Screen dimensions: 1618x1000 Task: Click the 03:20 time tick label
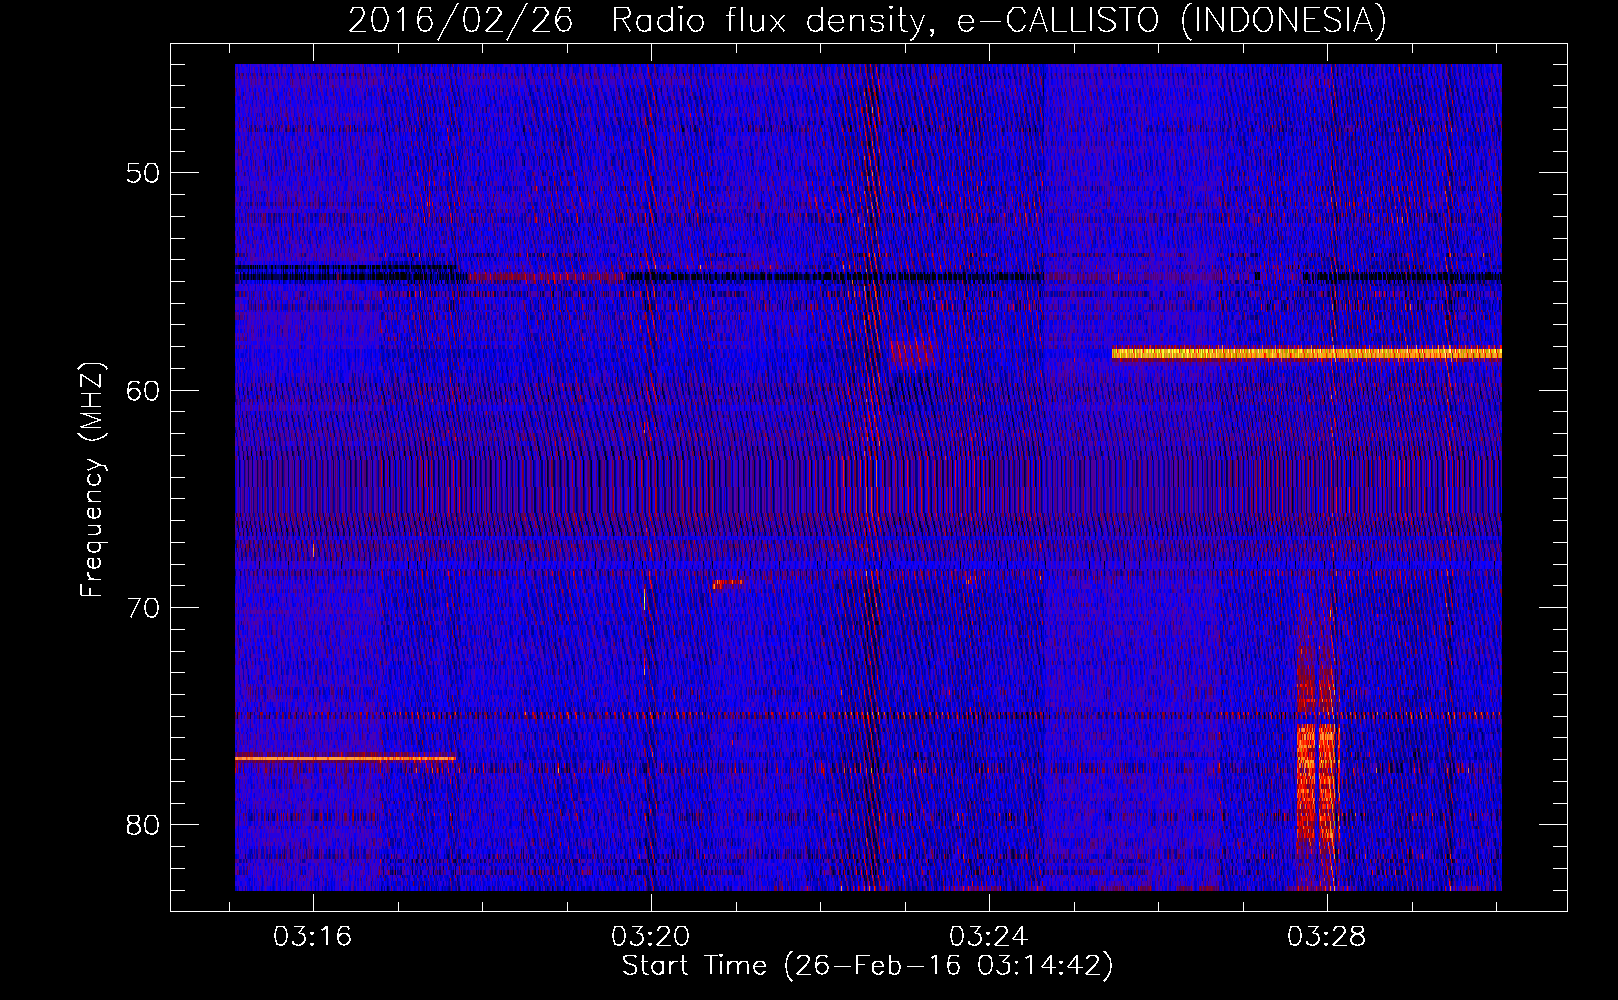(x=651, y=937)
